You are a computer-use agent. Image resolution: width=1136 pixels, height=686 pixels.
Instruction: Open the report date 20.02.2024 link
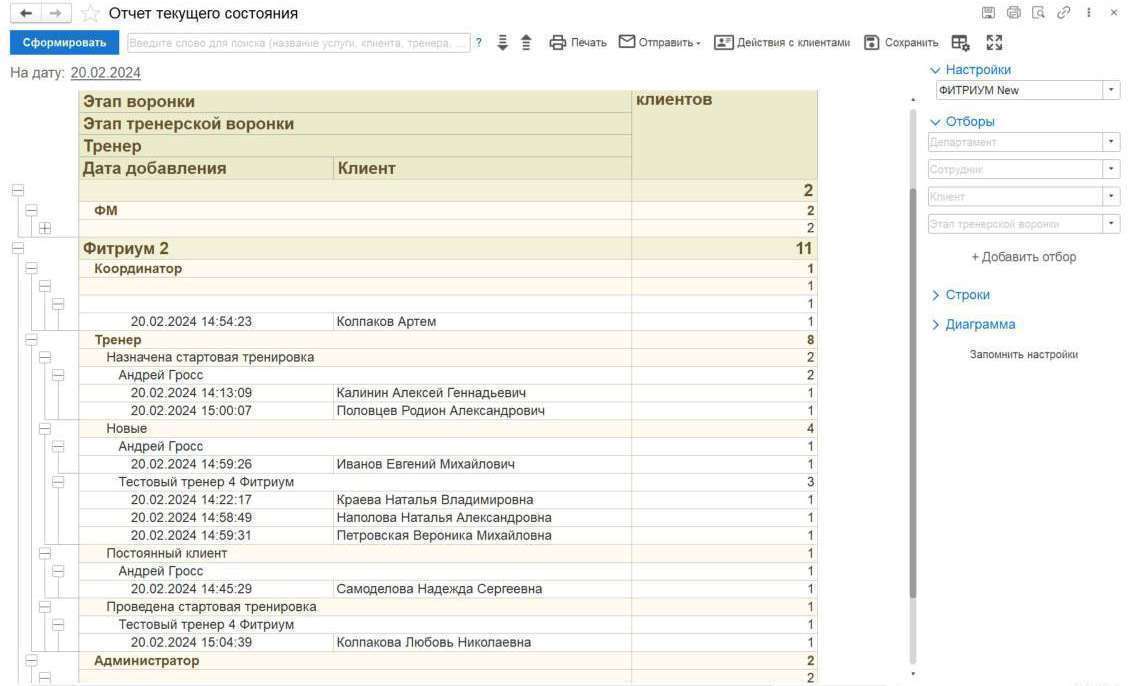click(x=106, y=72)
